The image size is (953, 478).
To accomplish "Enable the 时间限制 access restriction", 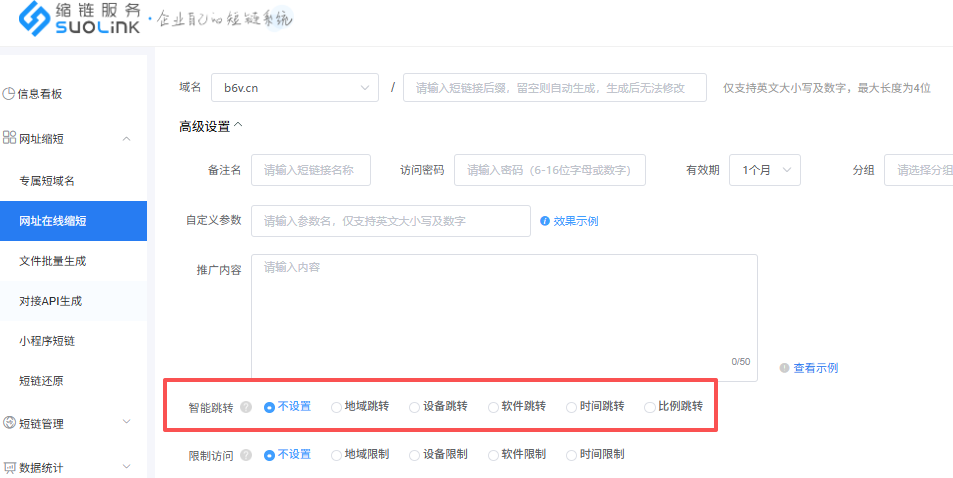I will [571, 455].
